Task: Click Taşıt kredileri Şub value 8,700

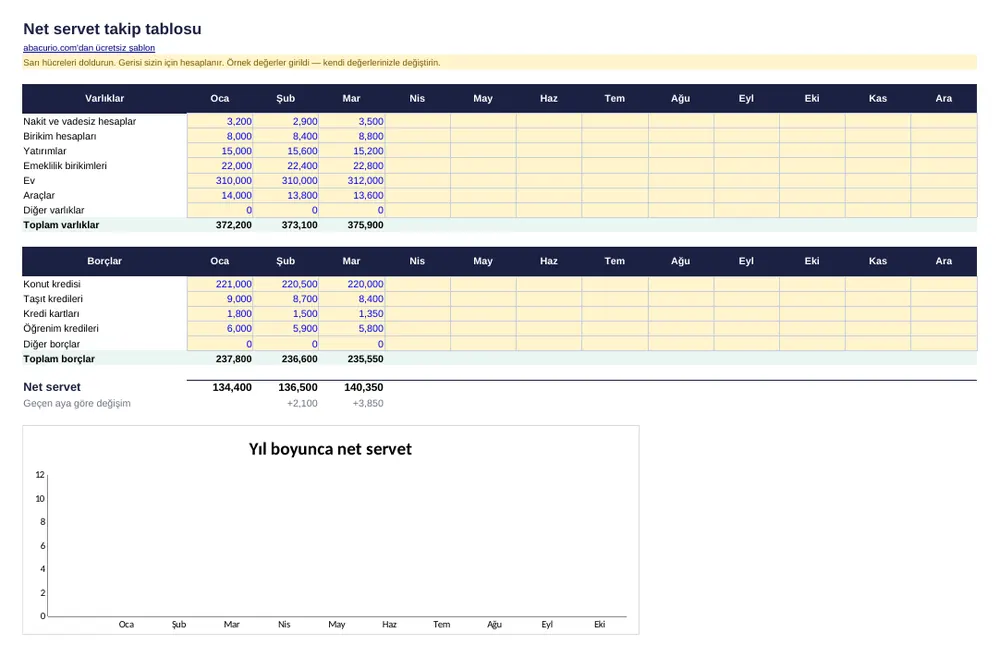Action: coord(286,299)
